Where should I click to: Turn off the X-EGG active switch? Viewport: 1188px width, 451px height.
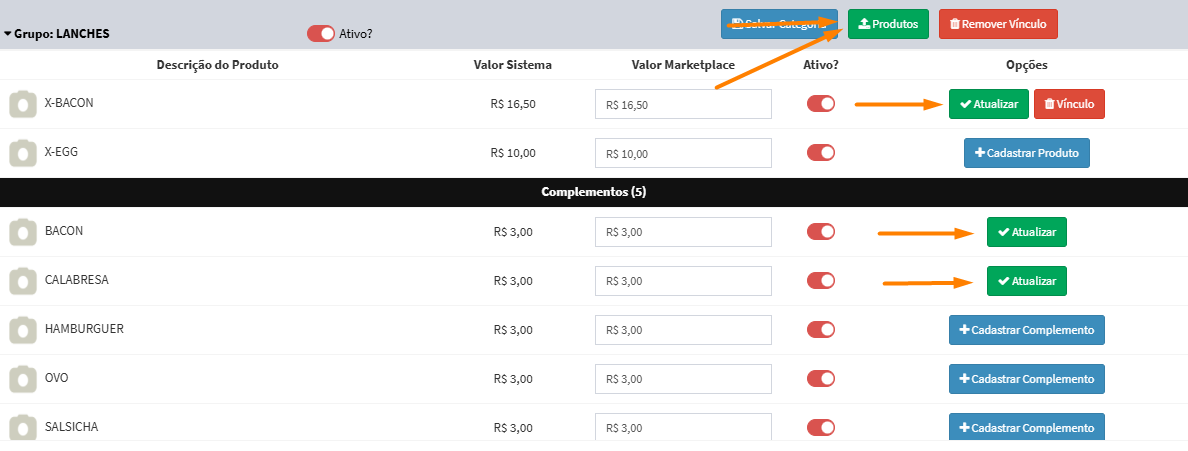820,153
